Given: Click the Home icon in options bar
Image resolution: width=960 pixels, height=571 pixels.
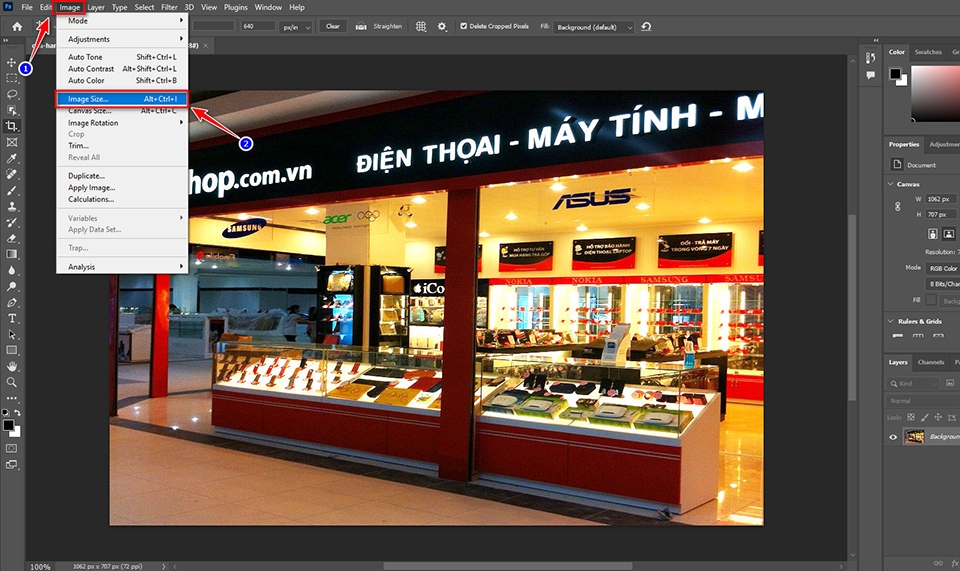Looking at the screenshot, I should pyautogui.click(x=17, y=26).
